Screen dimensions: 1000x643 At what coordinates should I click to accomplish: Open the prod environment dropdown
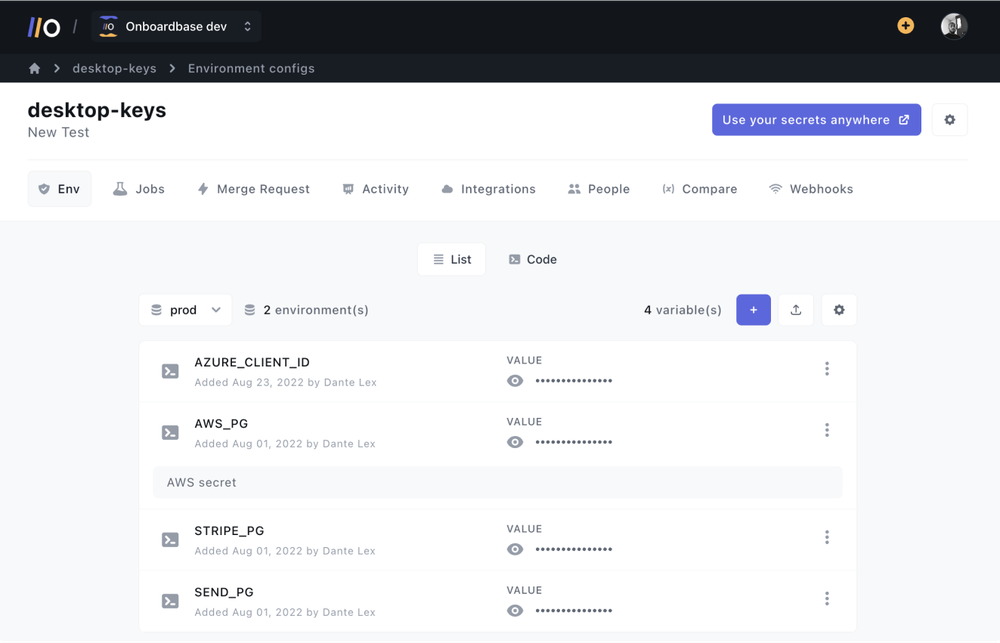[185, 310]
